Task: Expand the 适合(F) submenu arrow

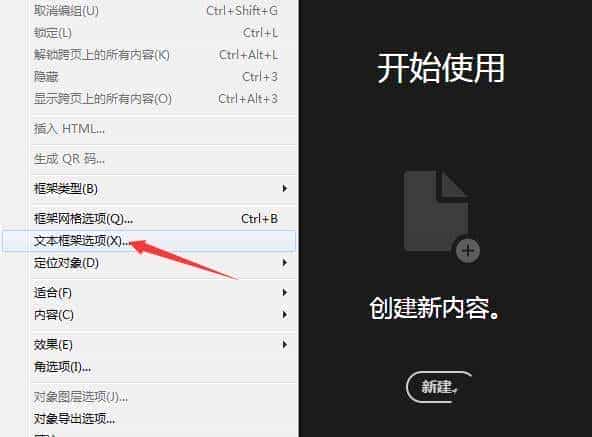Action: (285, 292)
